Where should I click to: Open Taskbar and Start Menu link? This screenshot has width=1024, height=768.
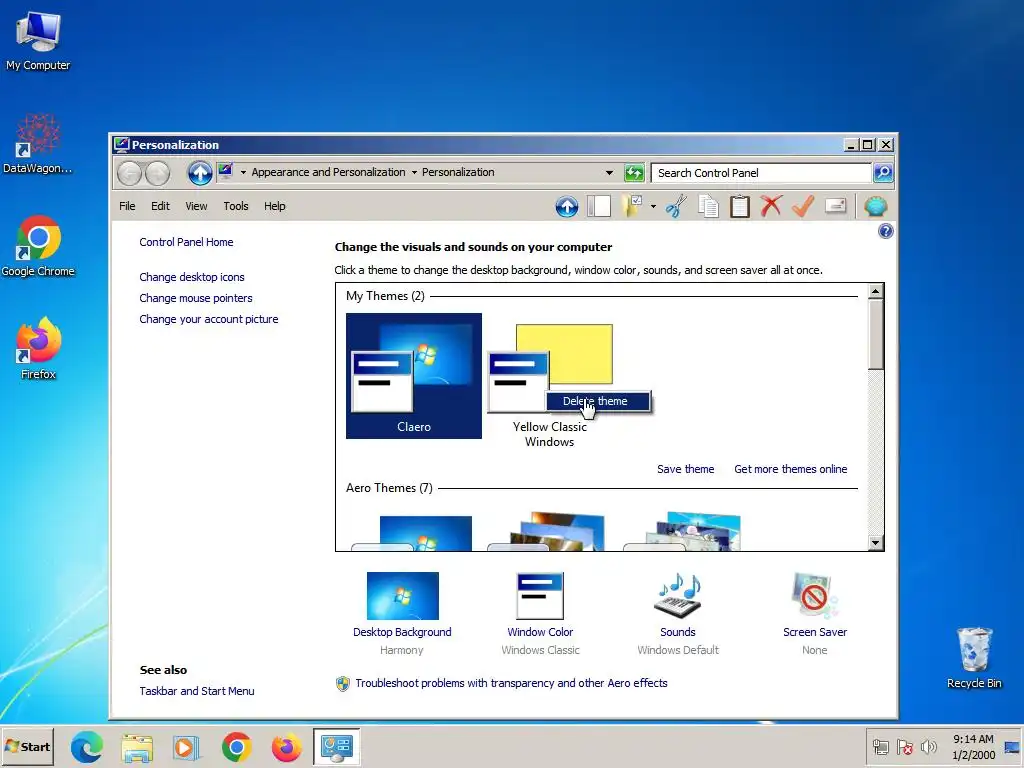click(x=197, y=692)
